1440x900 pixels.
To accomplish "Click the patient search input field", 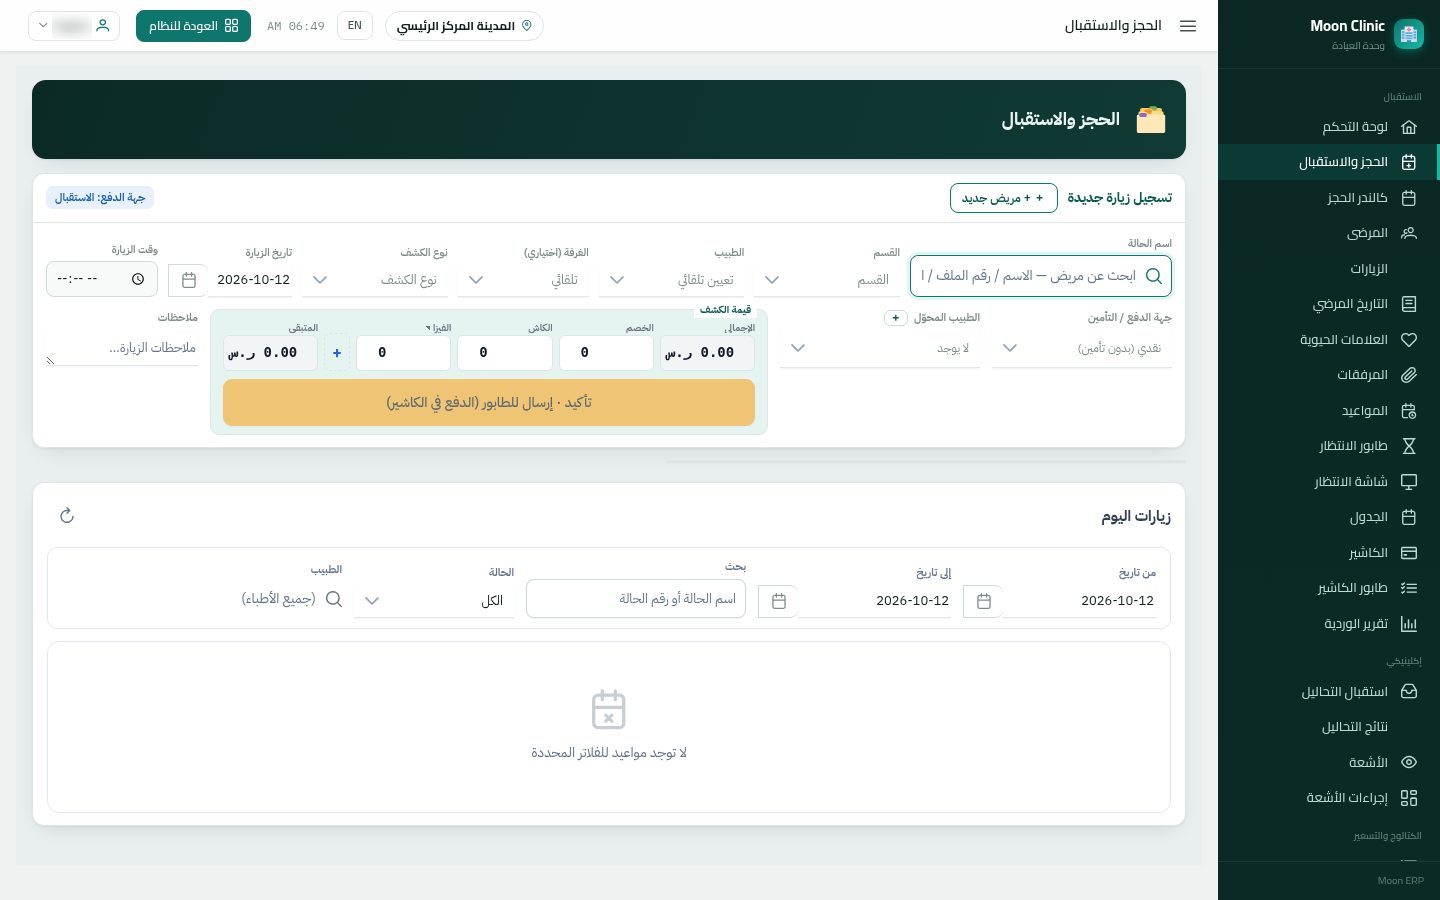I will point(1040,276).
